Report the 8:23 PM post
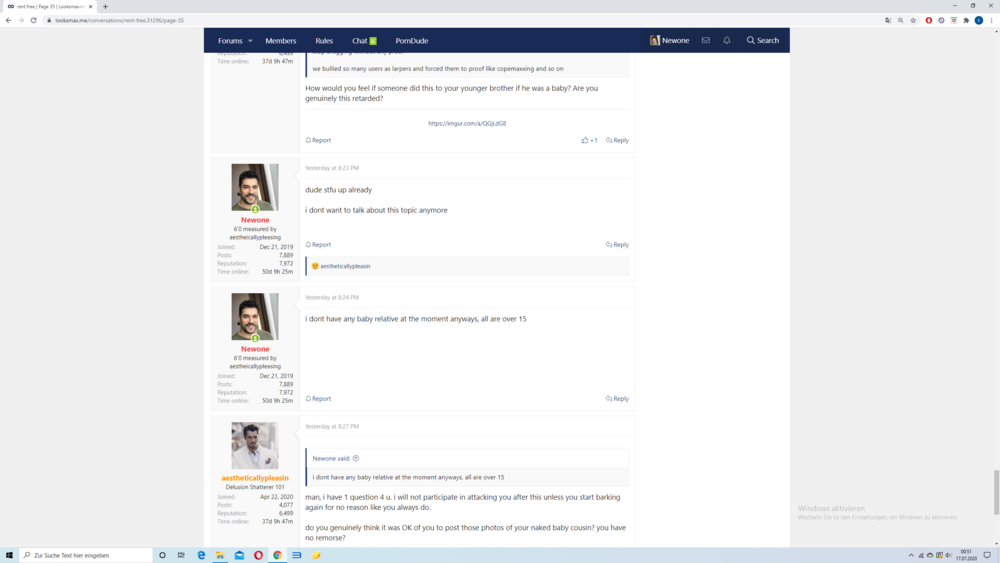 click(318, 245)
